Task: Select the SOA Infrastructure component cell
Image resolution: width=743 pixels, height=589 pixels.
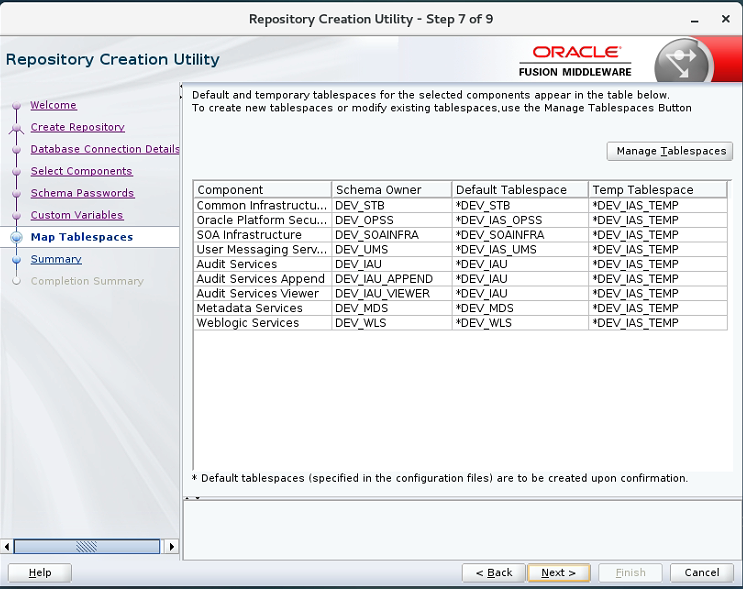Action: pos(263,235)
